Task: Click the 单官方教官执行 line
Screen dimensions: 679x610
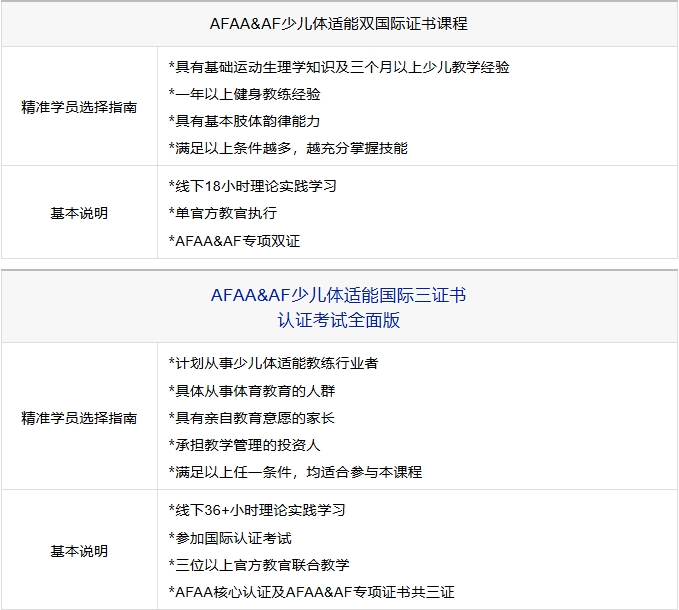Action: (223, 213)
